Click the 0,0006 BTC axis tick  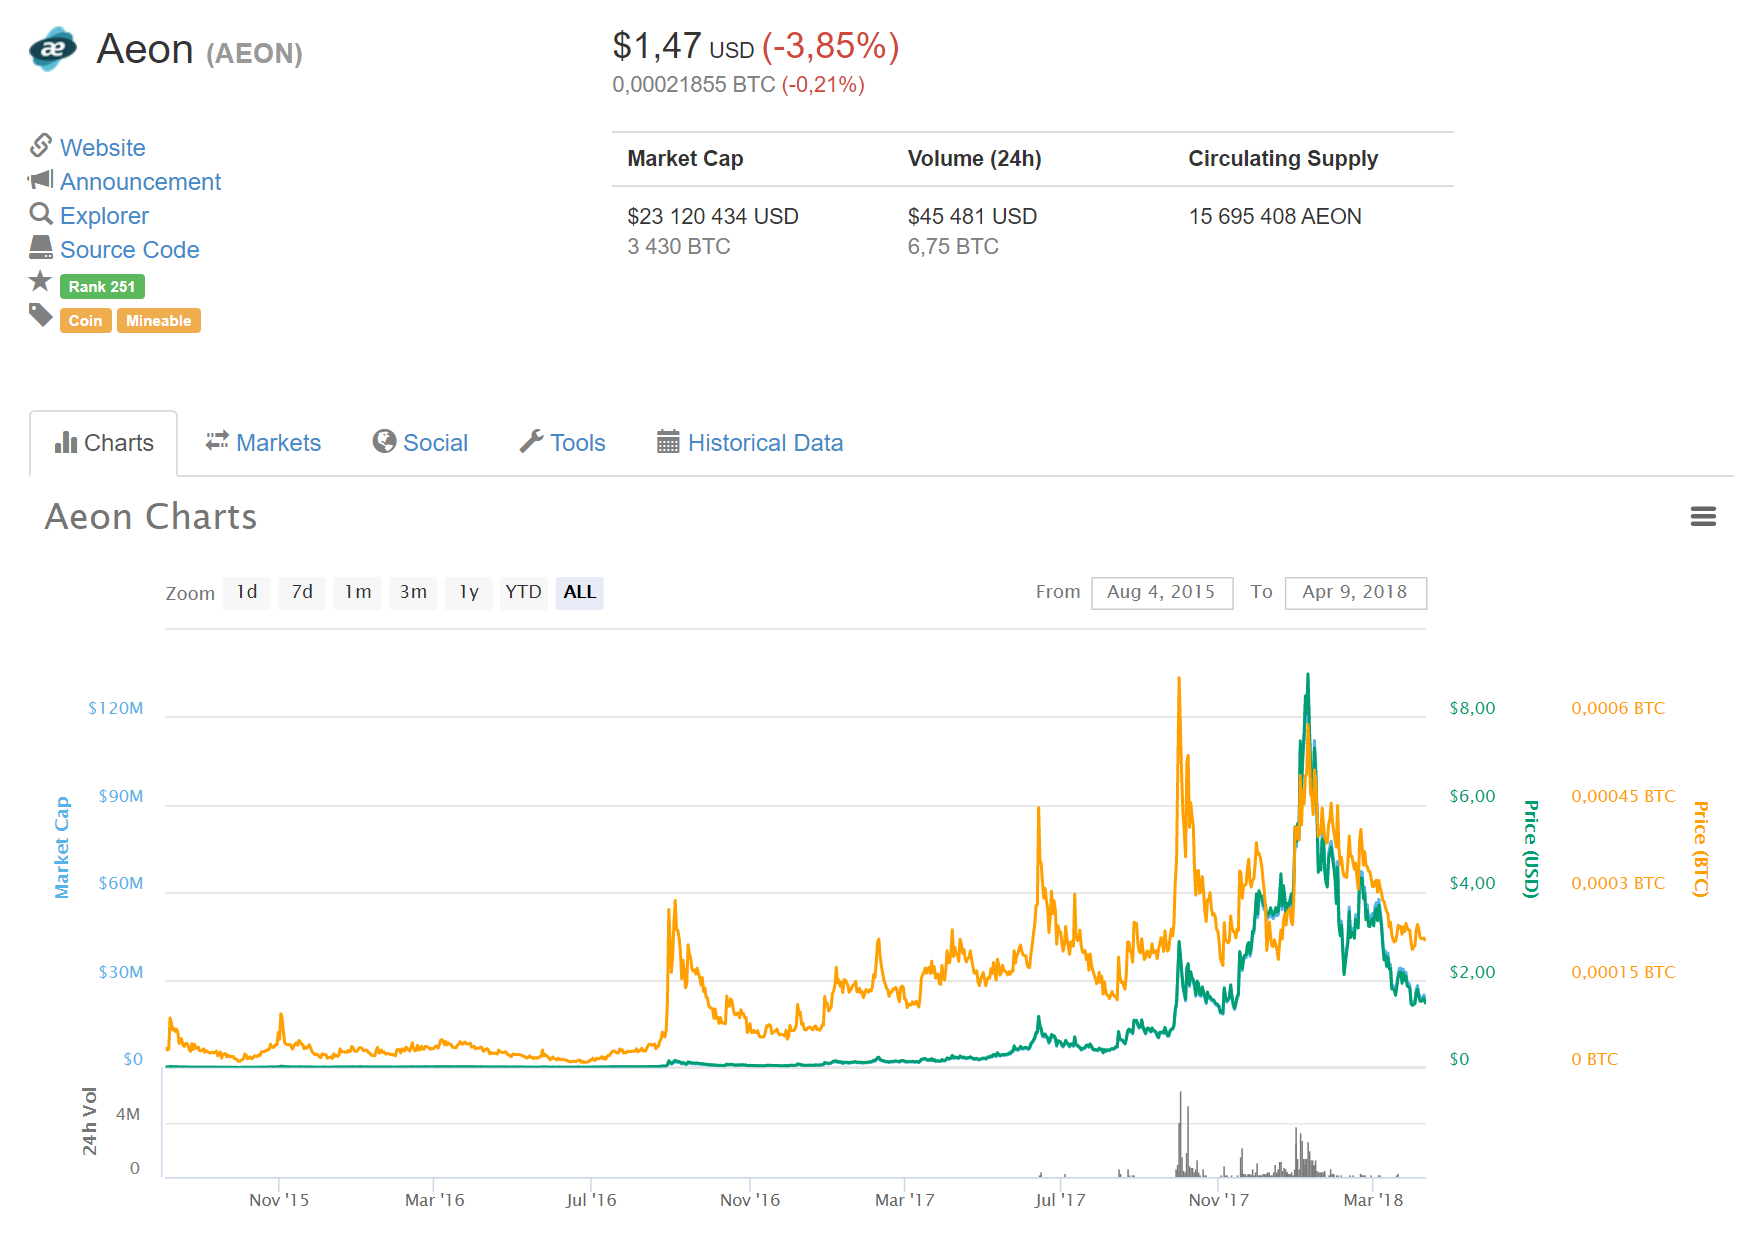pos(1618,708)
